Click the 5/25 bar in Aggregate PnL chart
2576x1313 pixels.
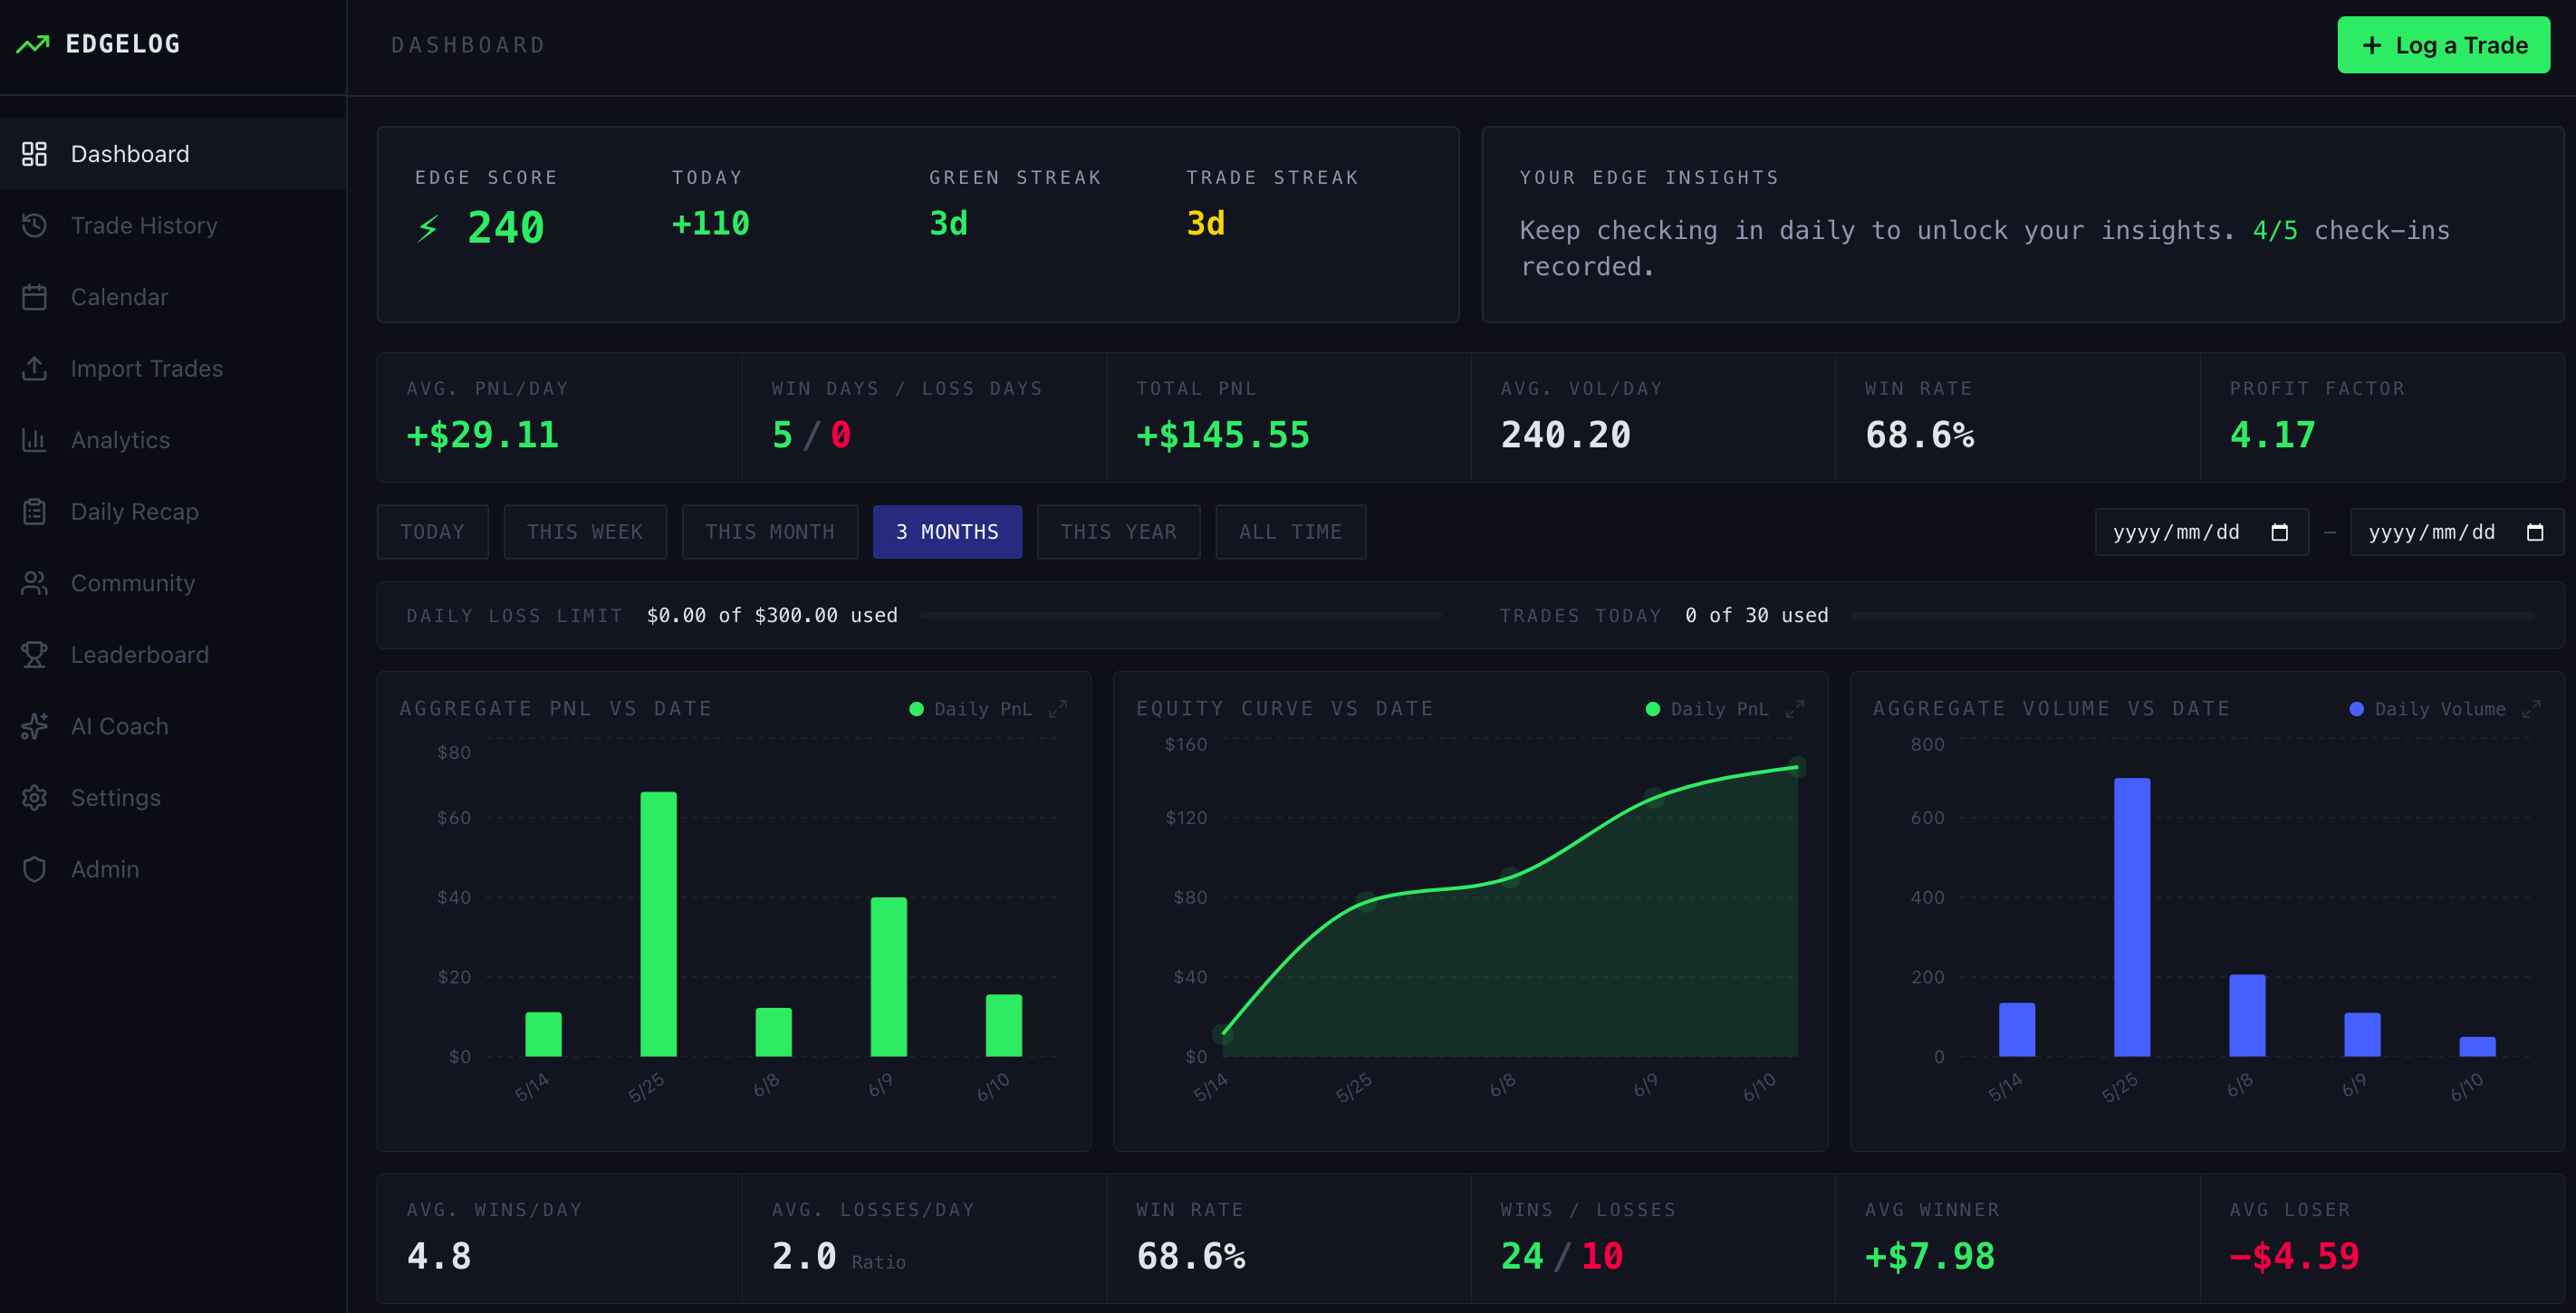[658, 924]
